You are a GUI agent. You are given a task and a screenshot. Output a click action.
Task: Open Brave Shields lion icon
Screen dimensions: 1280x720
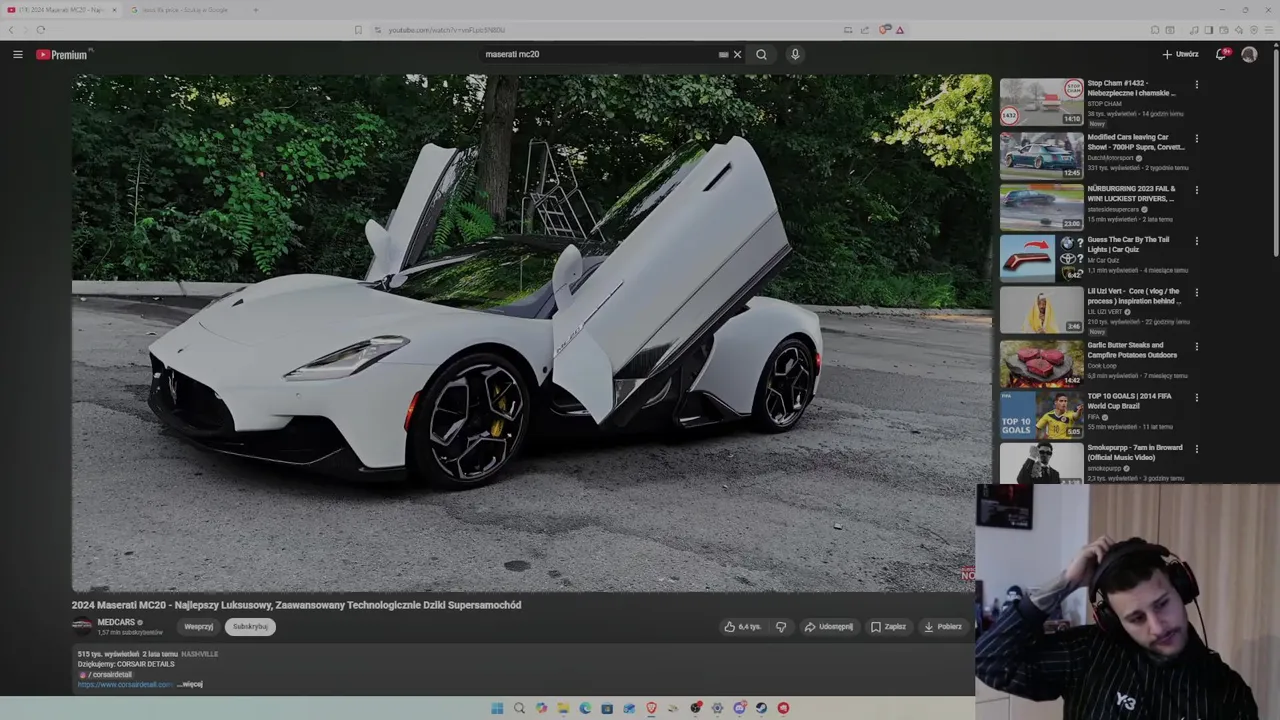pyautogui.click(x=884, y=30)
